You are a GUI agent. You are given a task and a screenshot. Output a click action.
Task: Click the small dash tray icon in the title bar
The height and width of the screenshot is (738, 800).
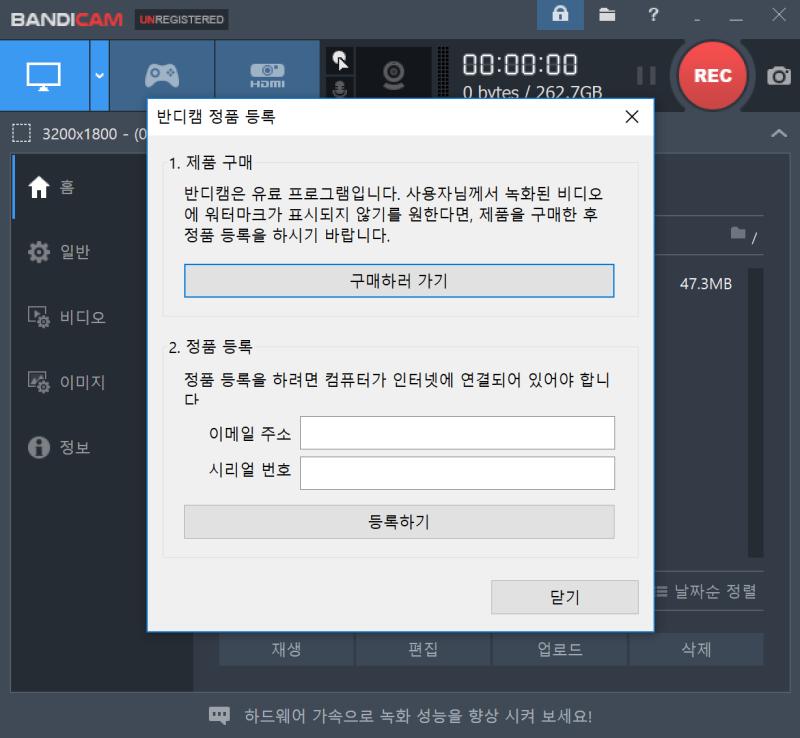coord(697,18)
